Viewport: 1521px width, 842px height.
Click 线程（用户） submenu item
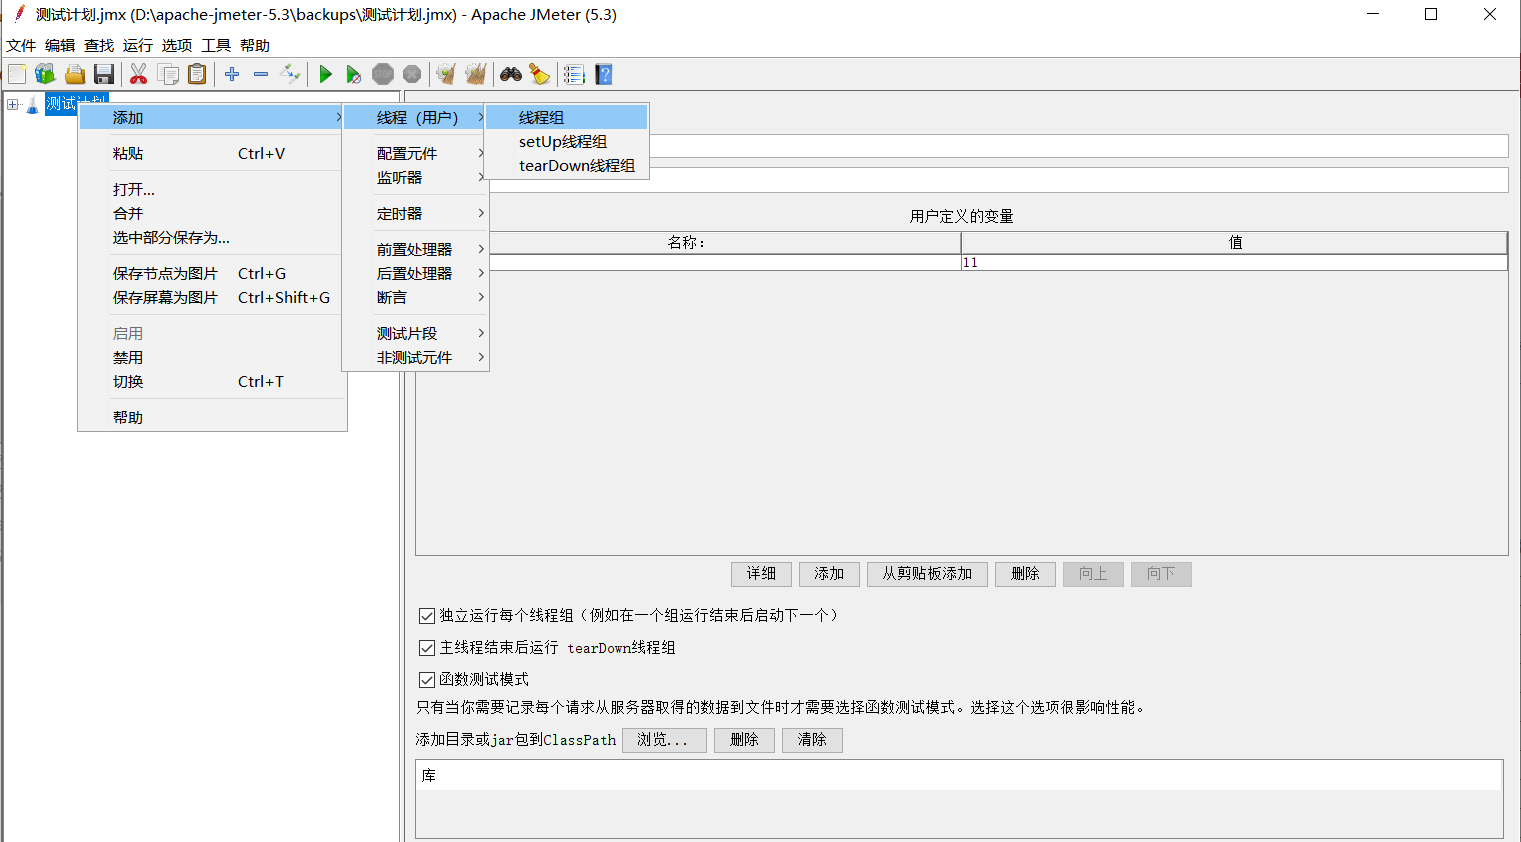[416, 117]
